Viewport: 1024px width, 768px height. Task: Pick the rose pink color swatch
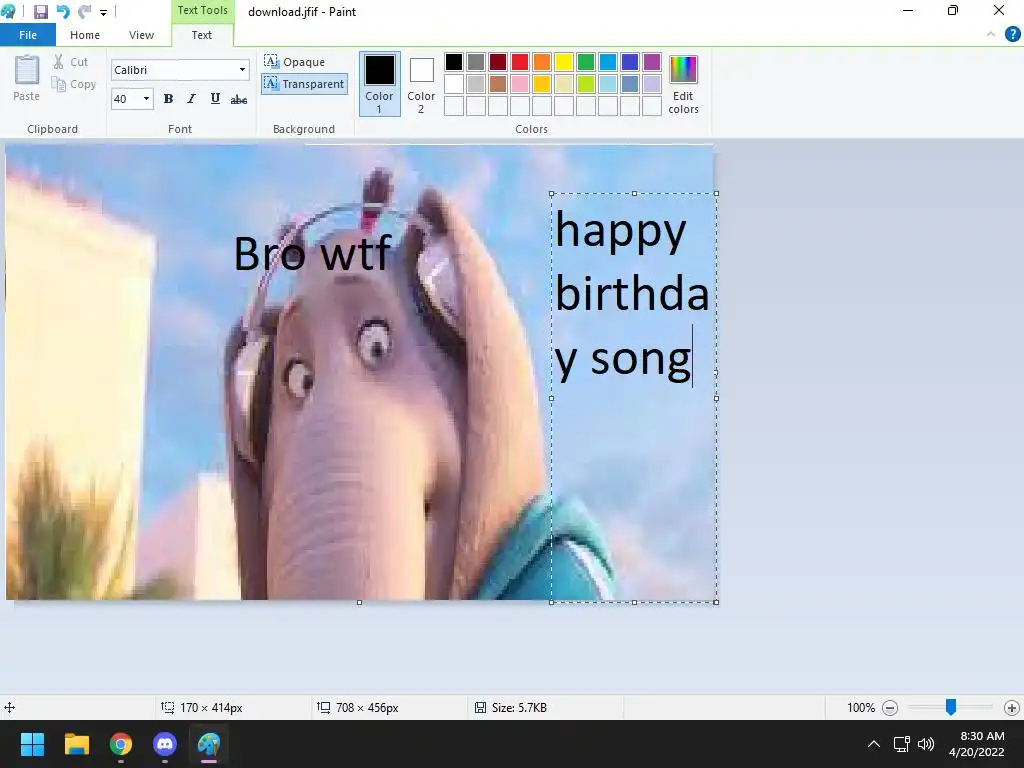[520, 84]
